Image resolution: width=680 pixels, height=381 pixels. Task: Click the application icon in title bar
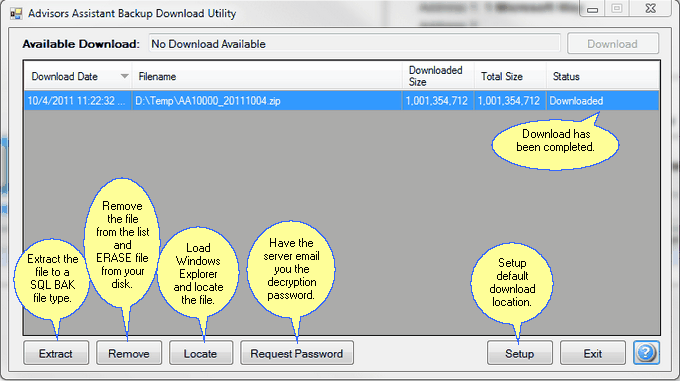[x=16, y=13]
